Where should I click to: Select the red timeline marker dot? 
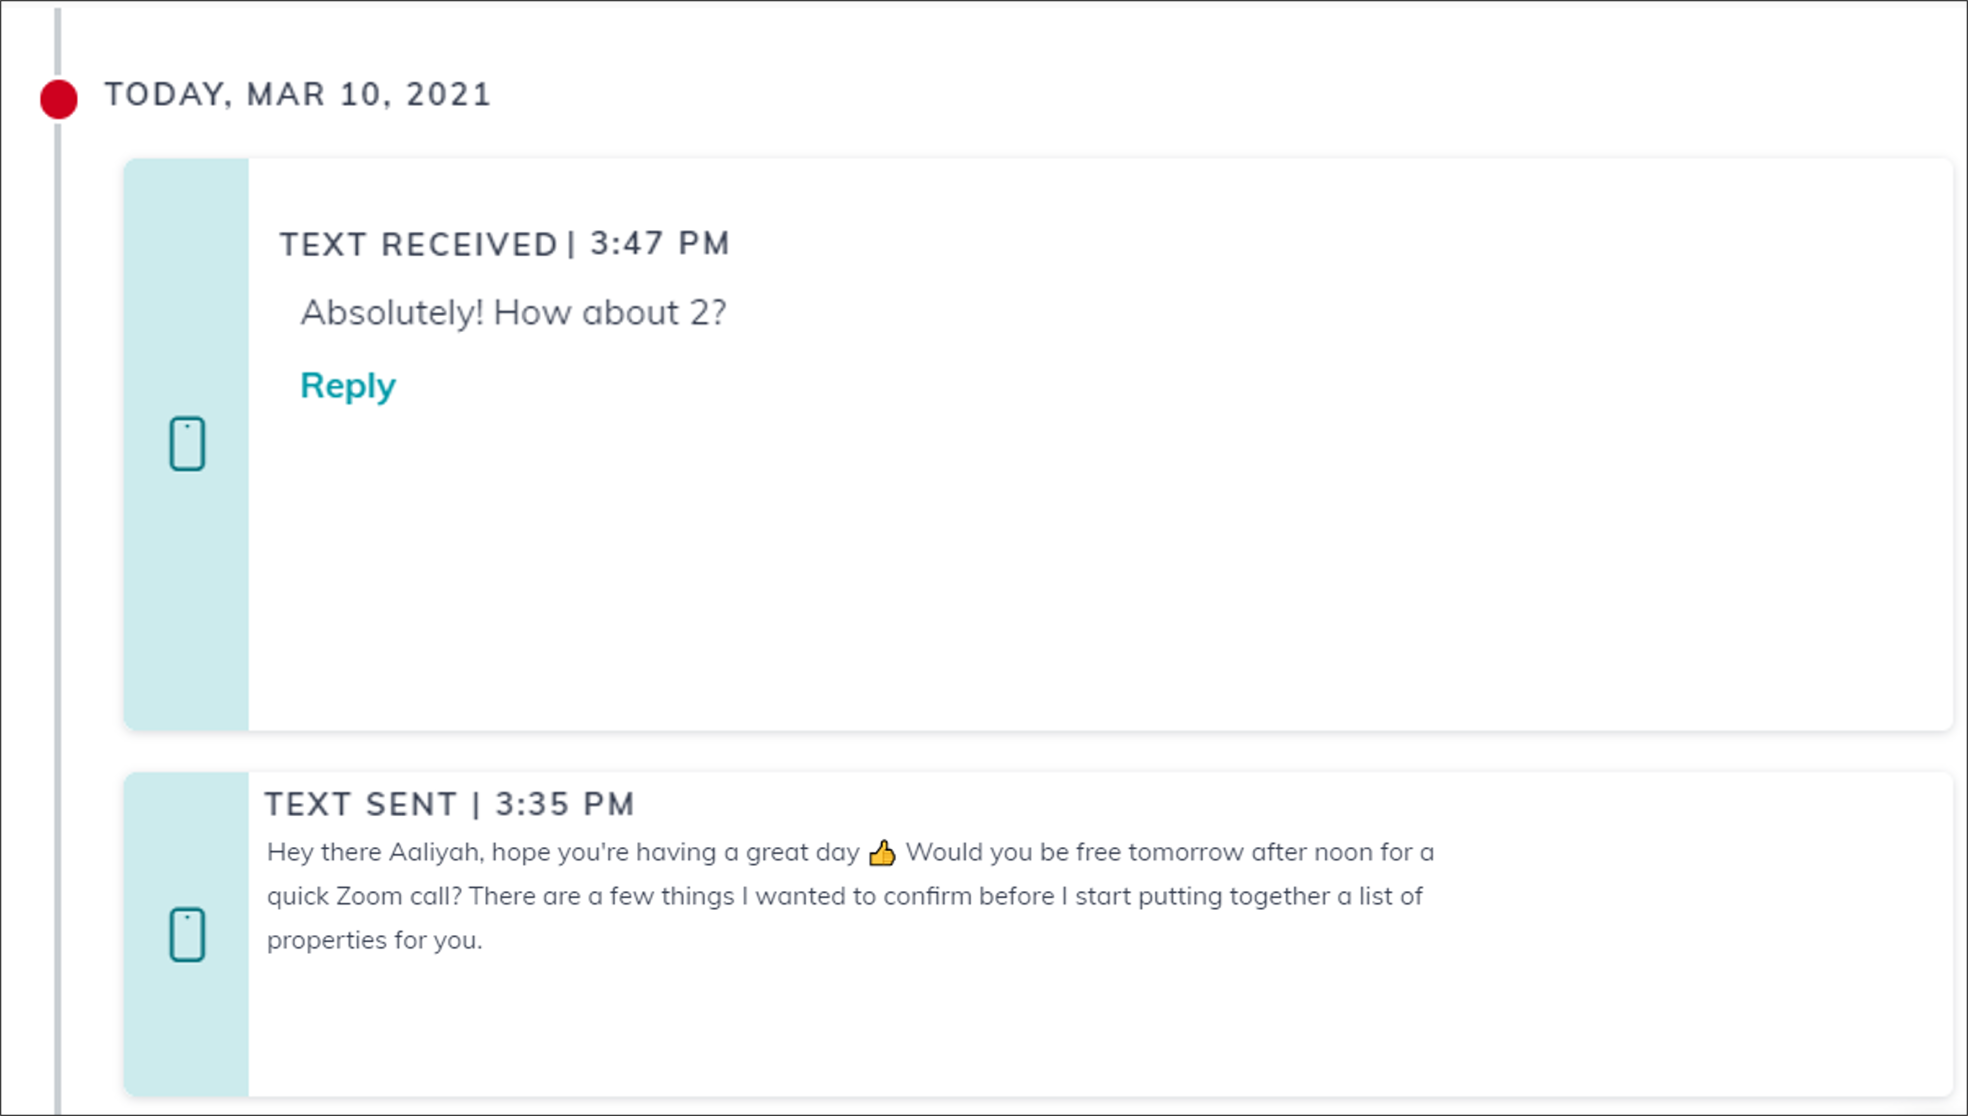pyautogui.click(x=58, y=97)
